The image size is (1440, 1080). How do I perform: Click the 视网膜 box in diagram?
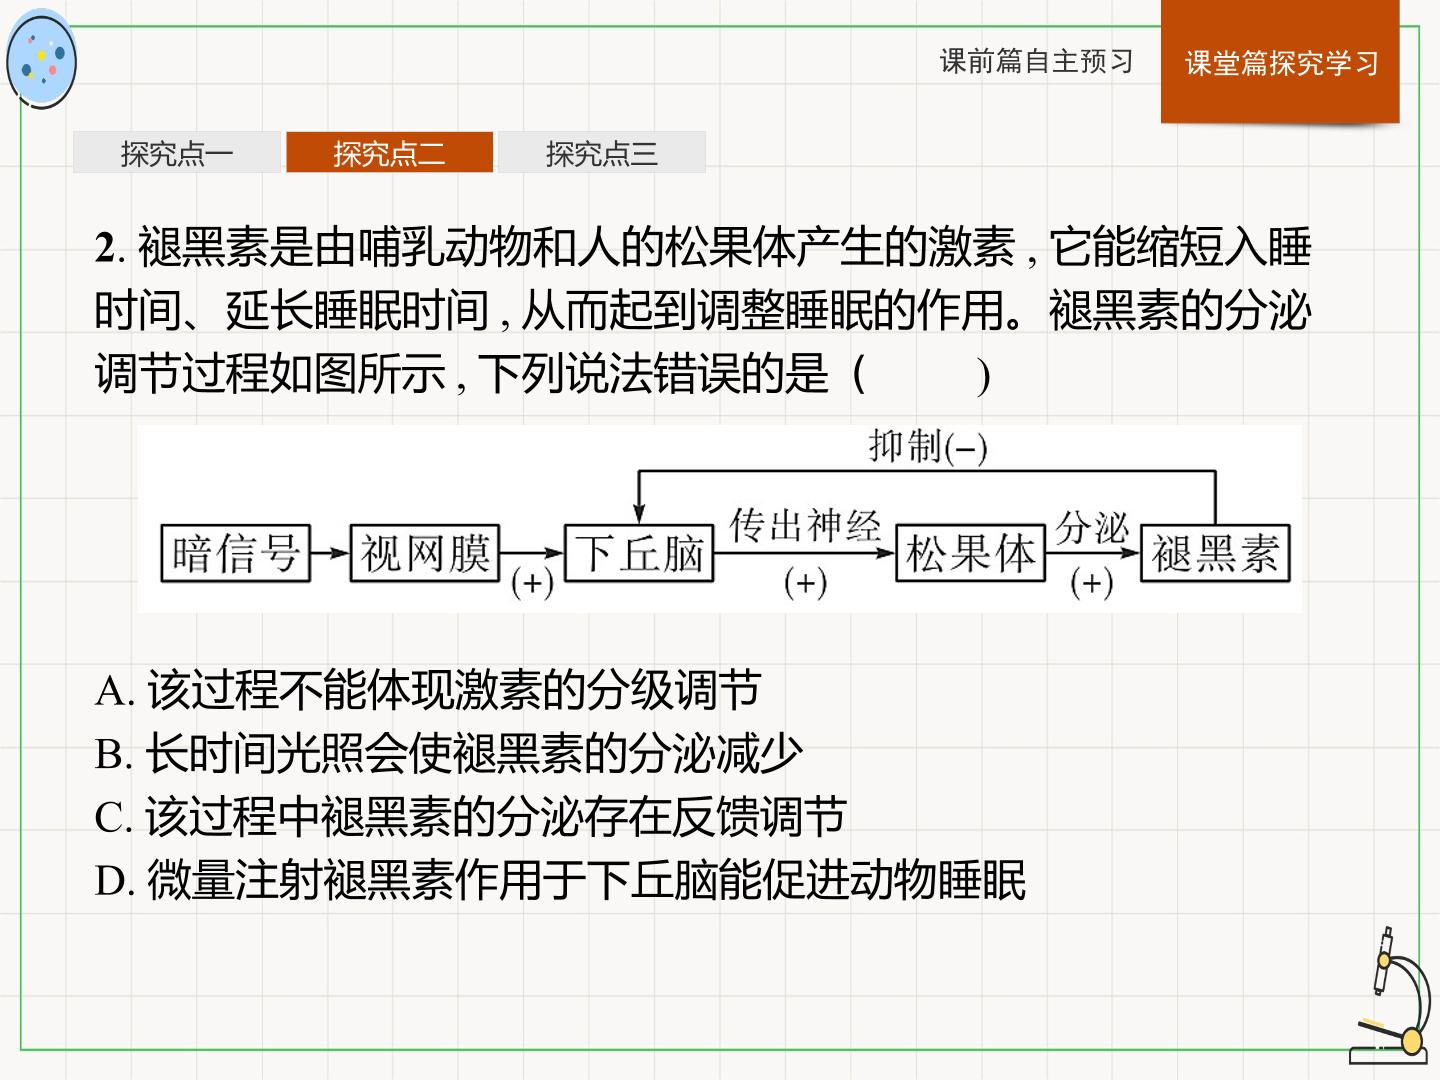[x=425, y=553]
